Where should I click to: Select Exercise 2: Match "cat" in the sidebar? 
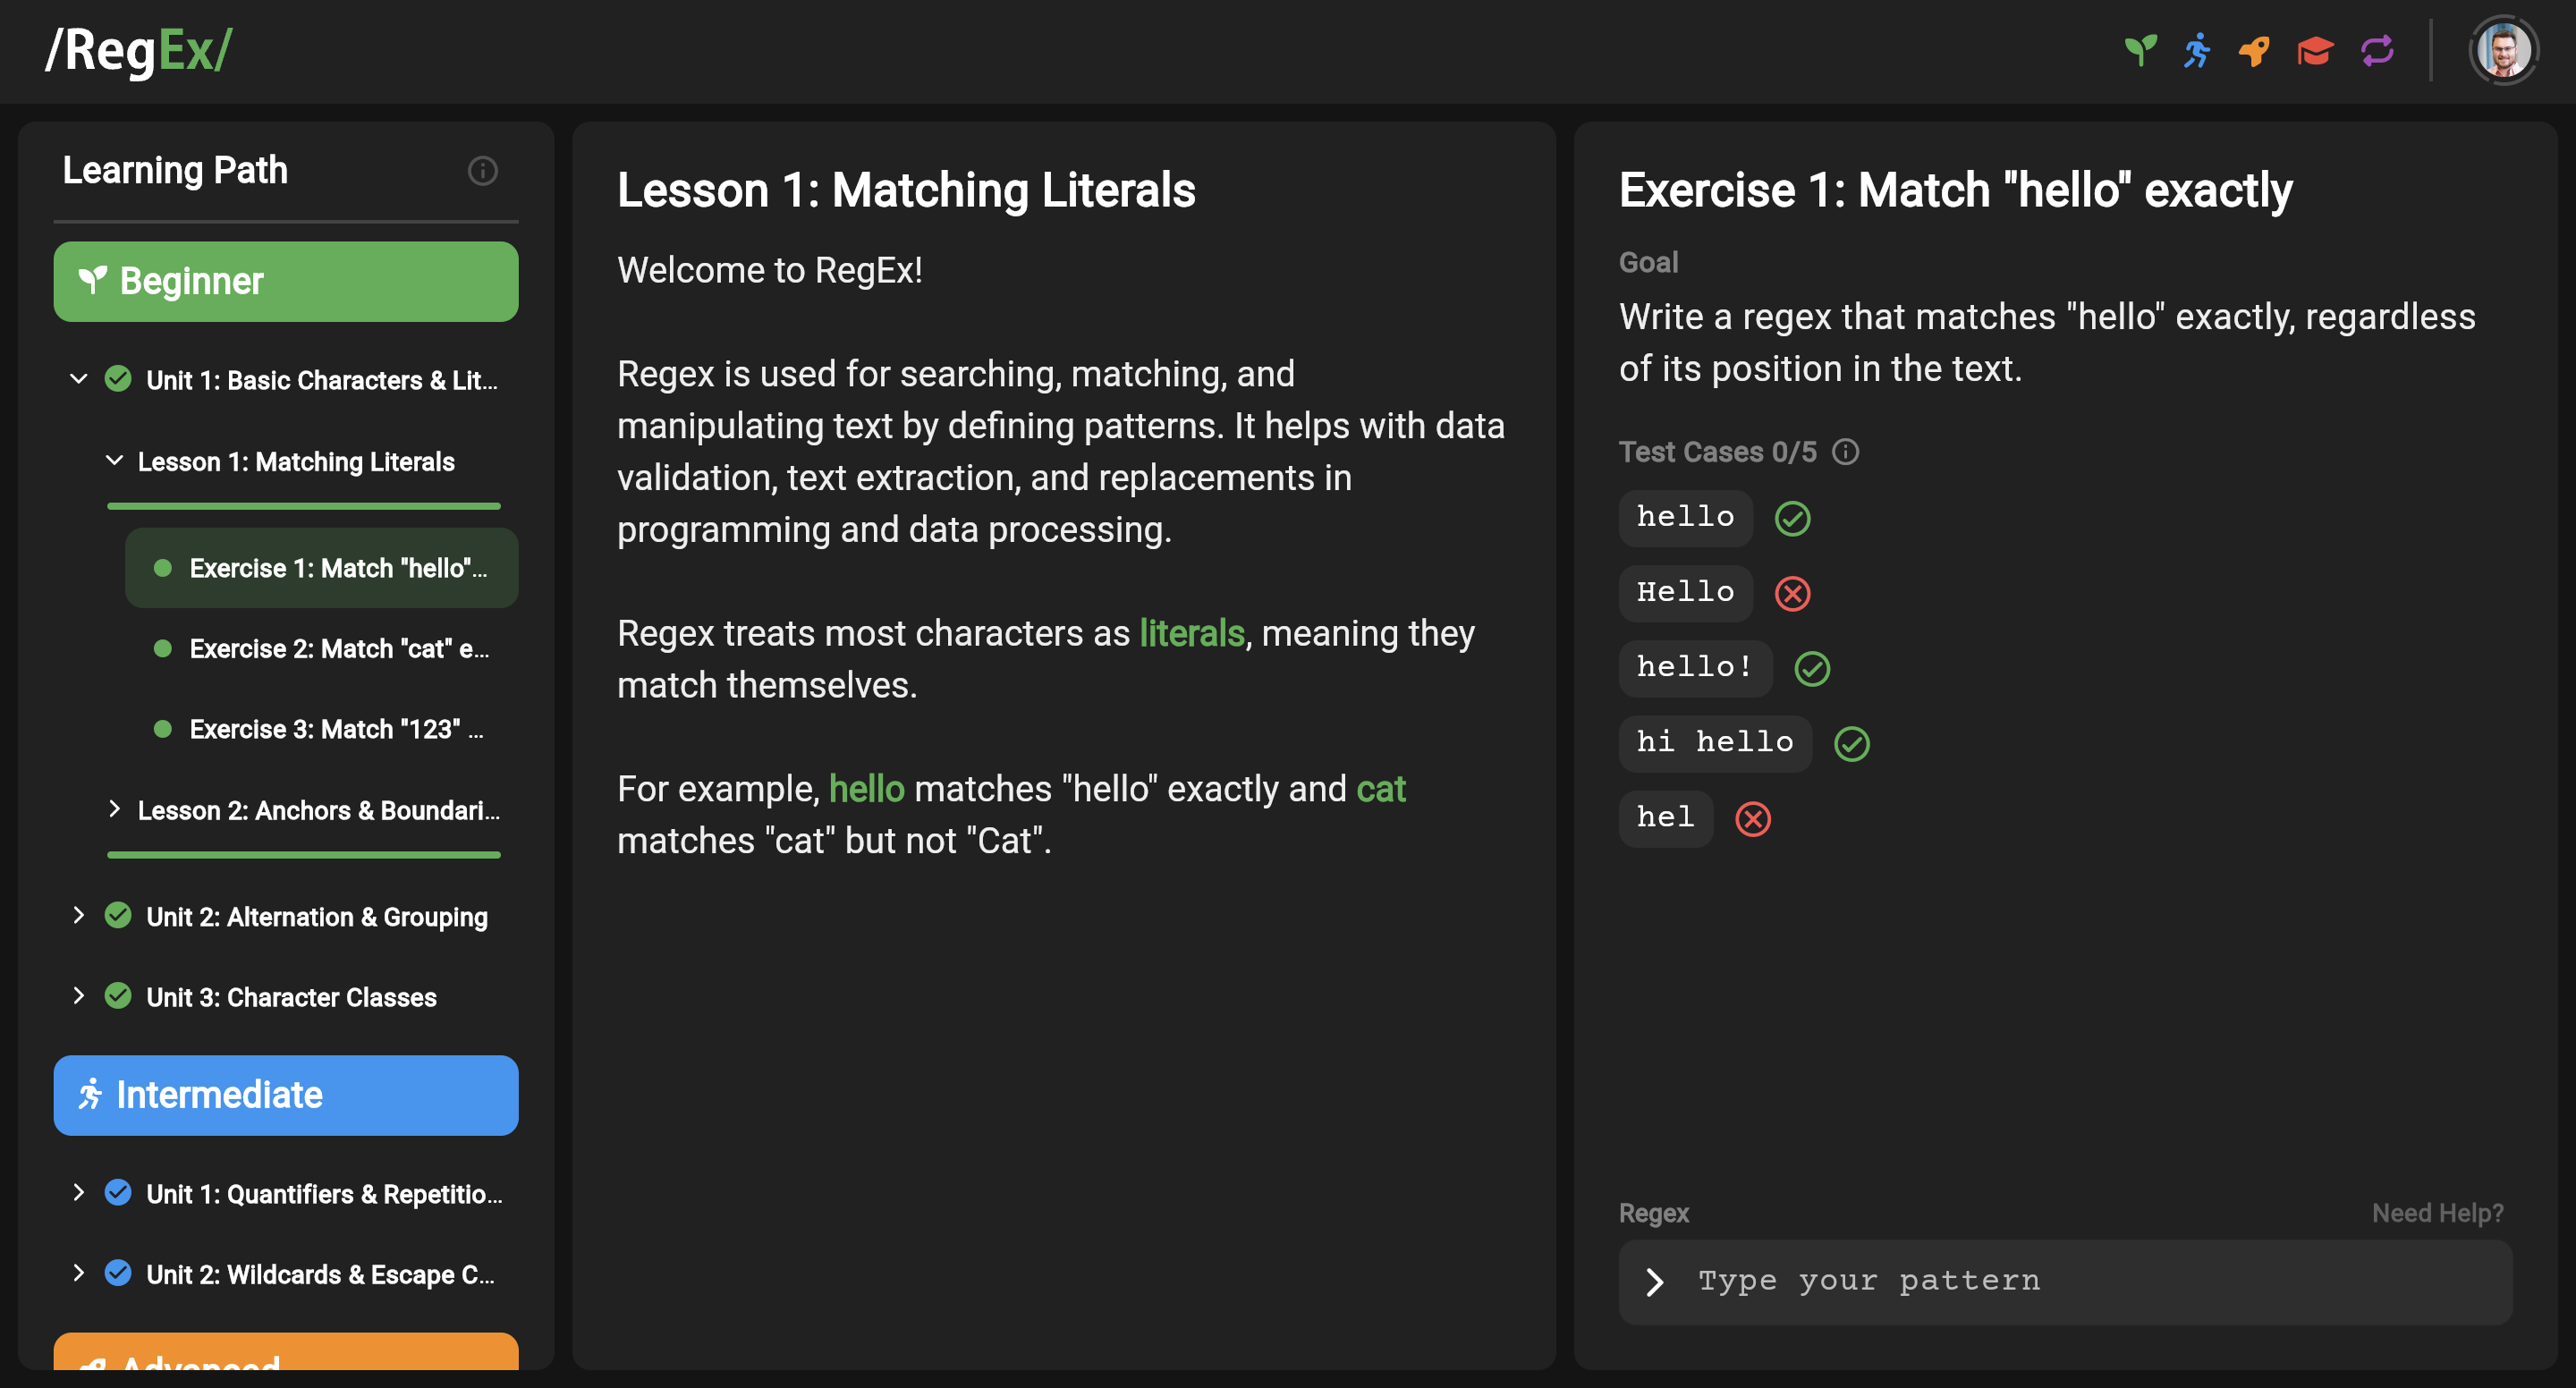pyautogui.click(x=339, y=648)
